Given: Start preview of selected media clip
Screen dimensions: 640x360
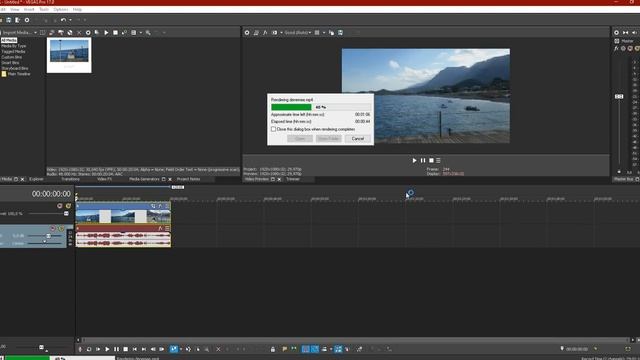Looking at the screenshot, I should [x=106, y=33].
